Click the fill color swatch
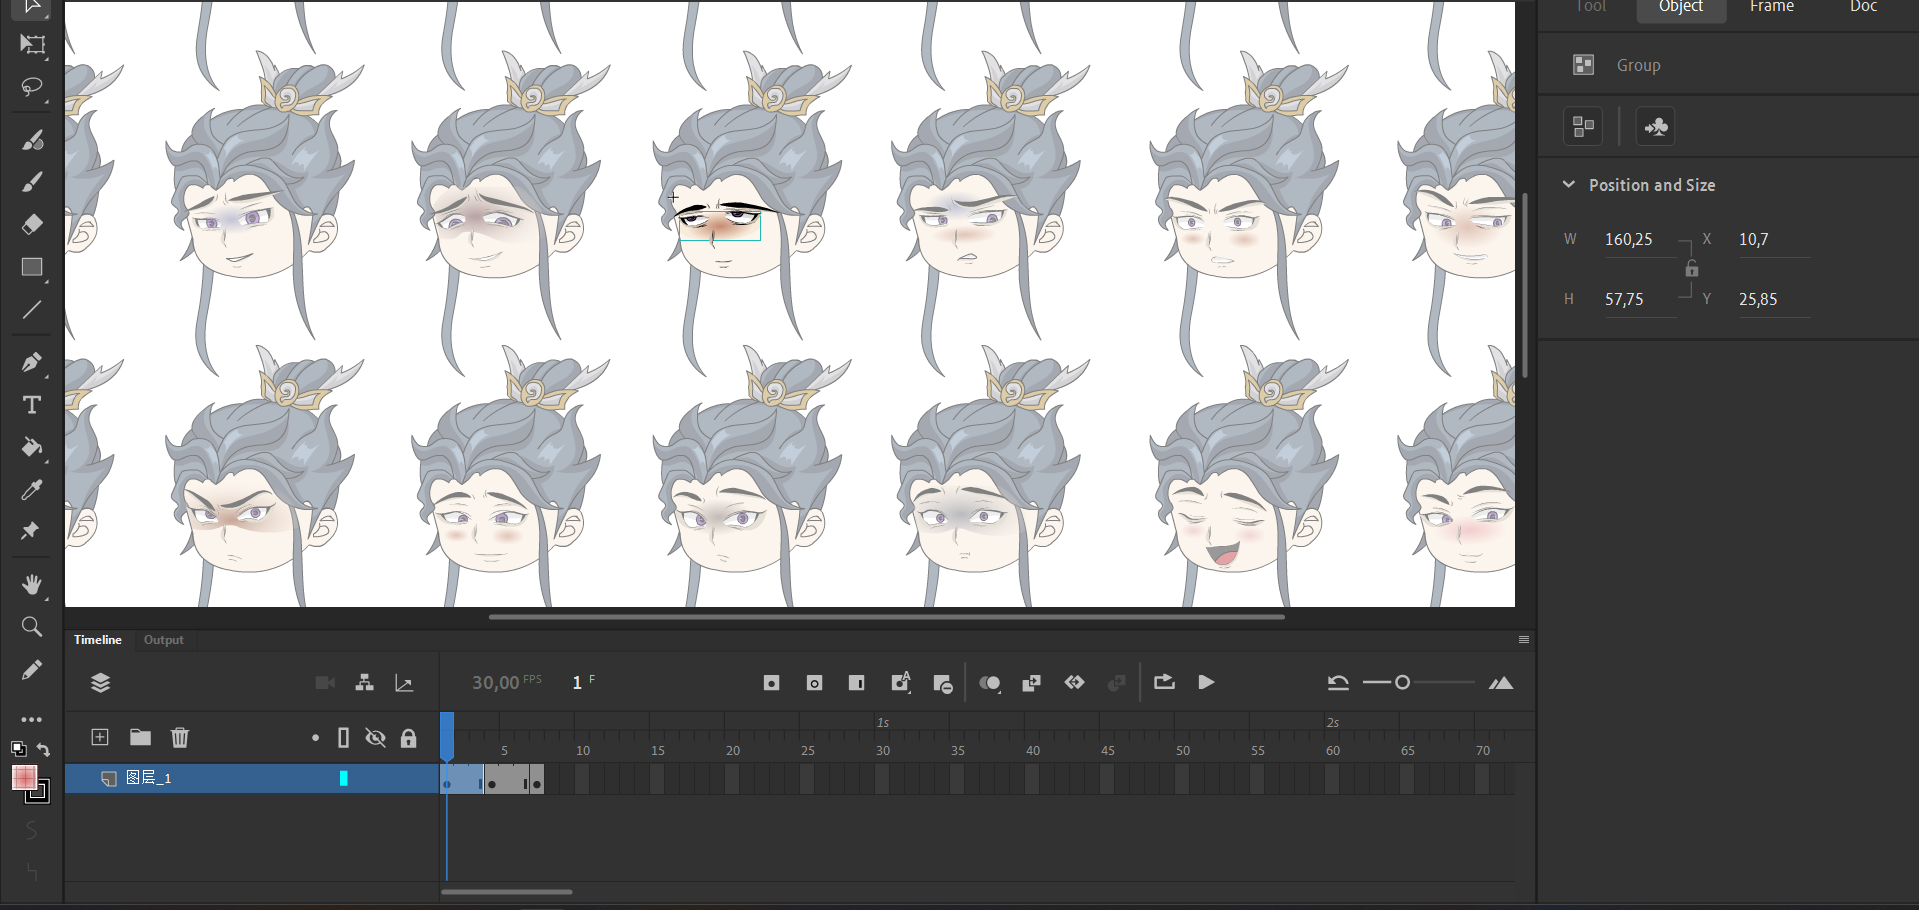The height and width of the screenshot is (910, 1919). point(24,777)
